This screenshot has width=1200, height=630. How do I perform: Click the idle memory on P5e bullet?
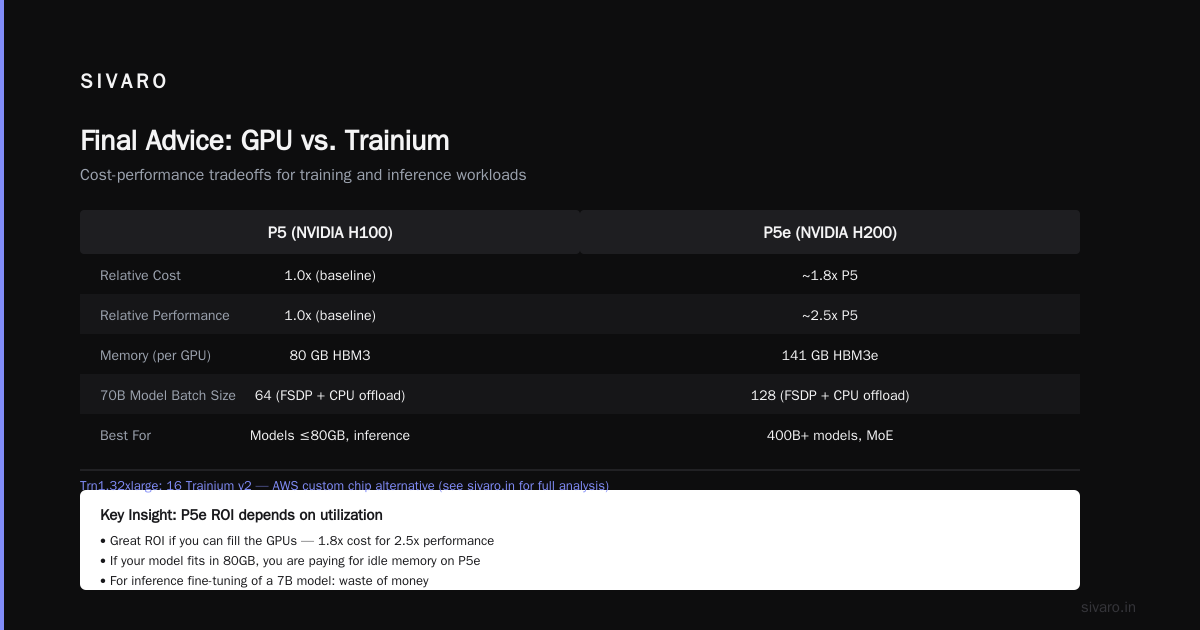[290, 560]
